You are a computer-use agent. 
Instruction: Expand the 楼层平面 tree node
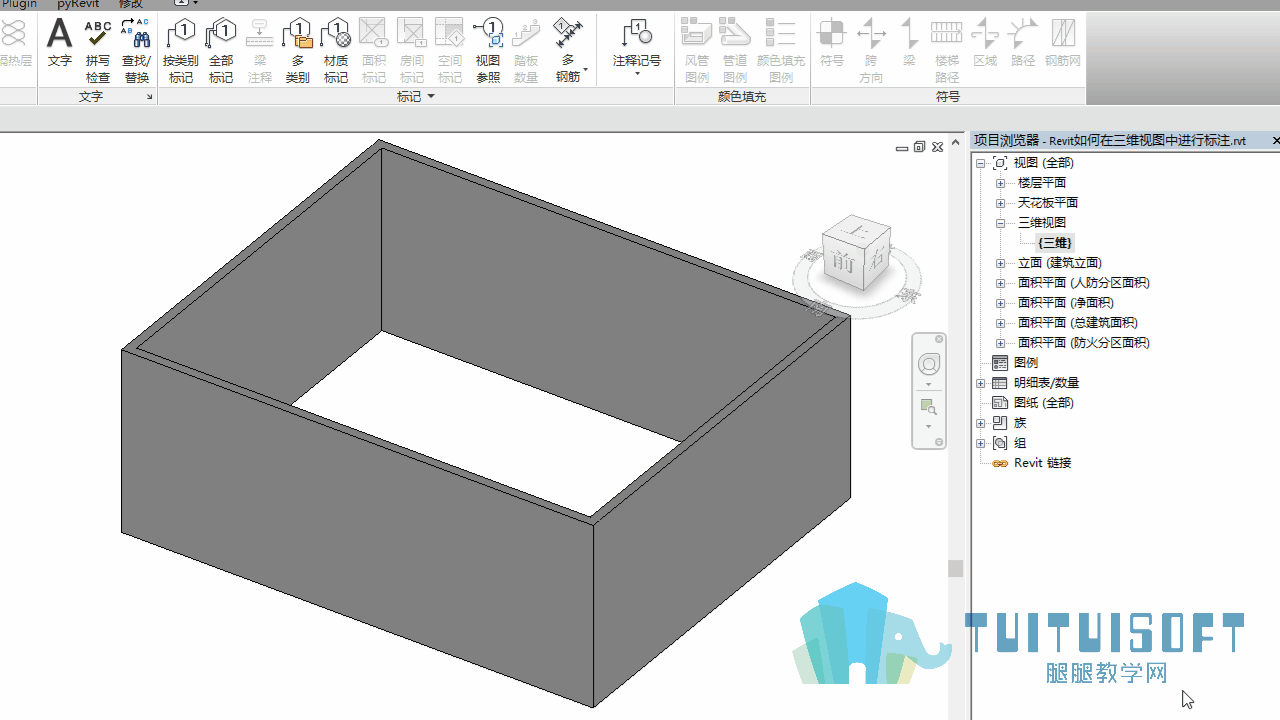coord(1000,183)
